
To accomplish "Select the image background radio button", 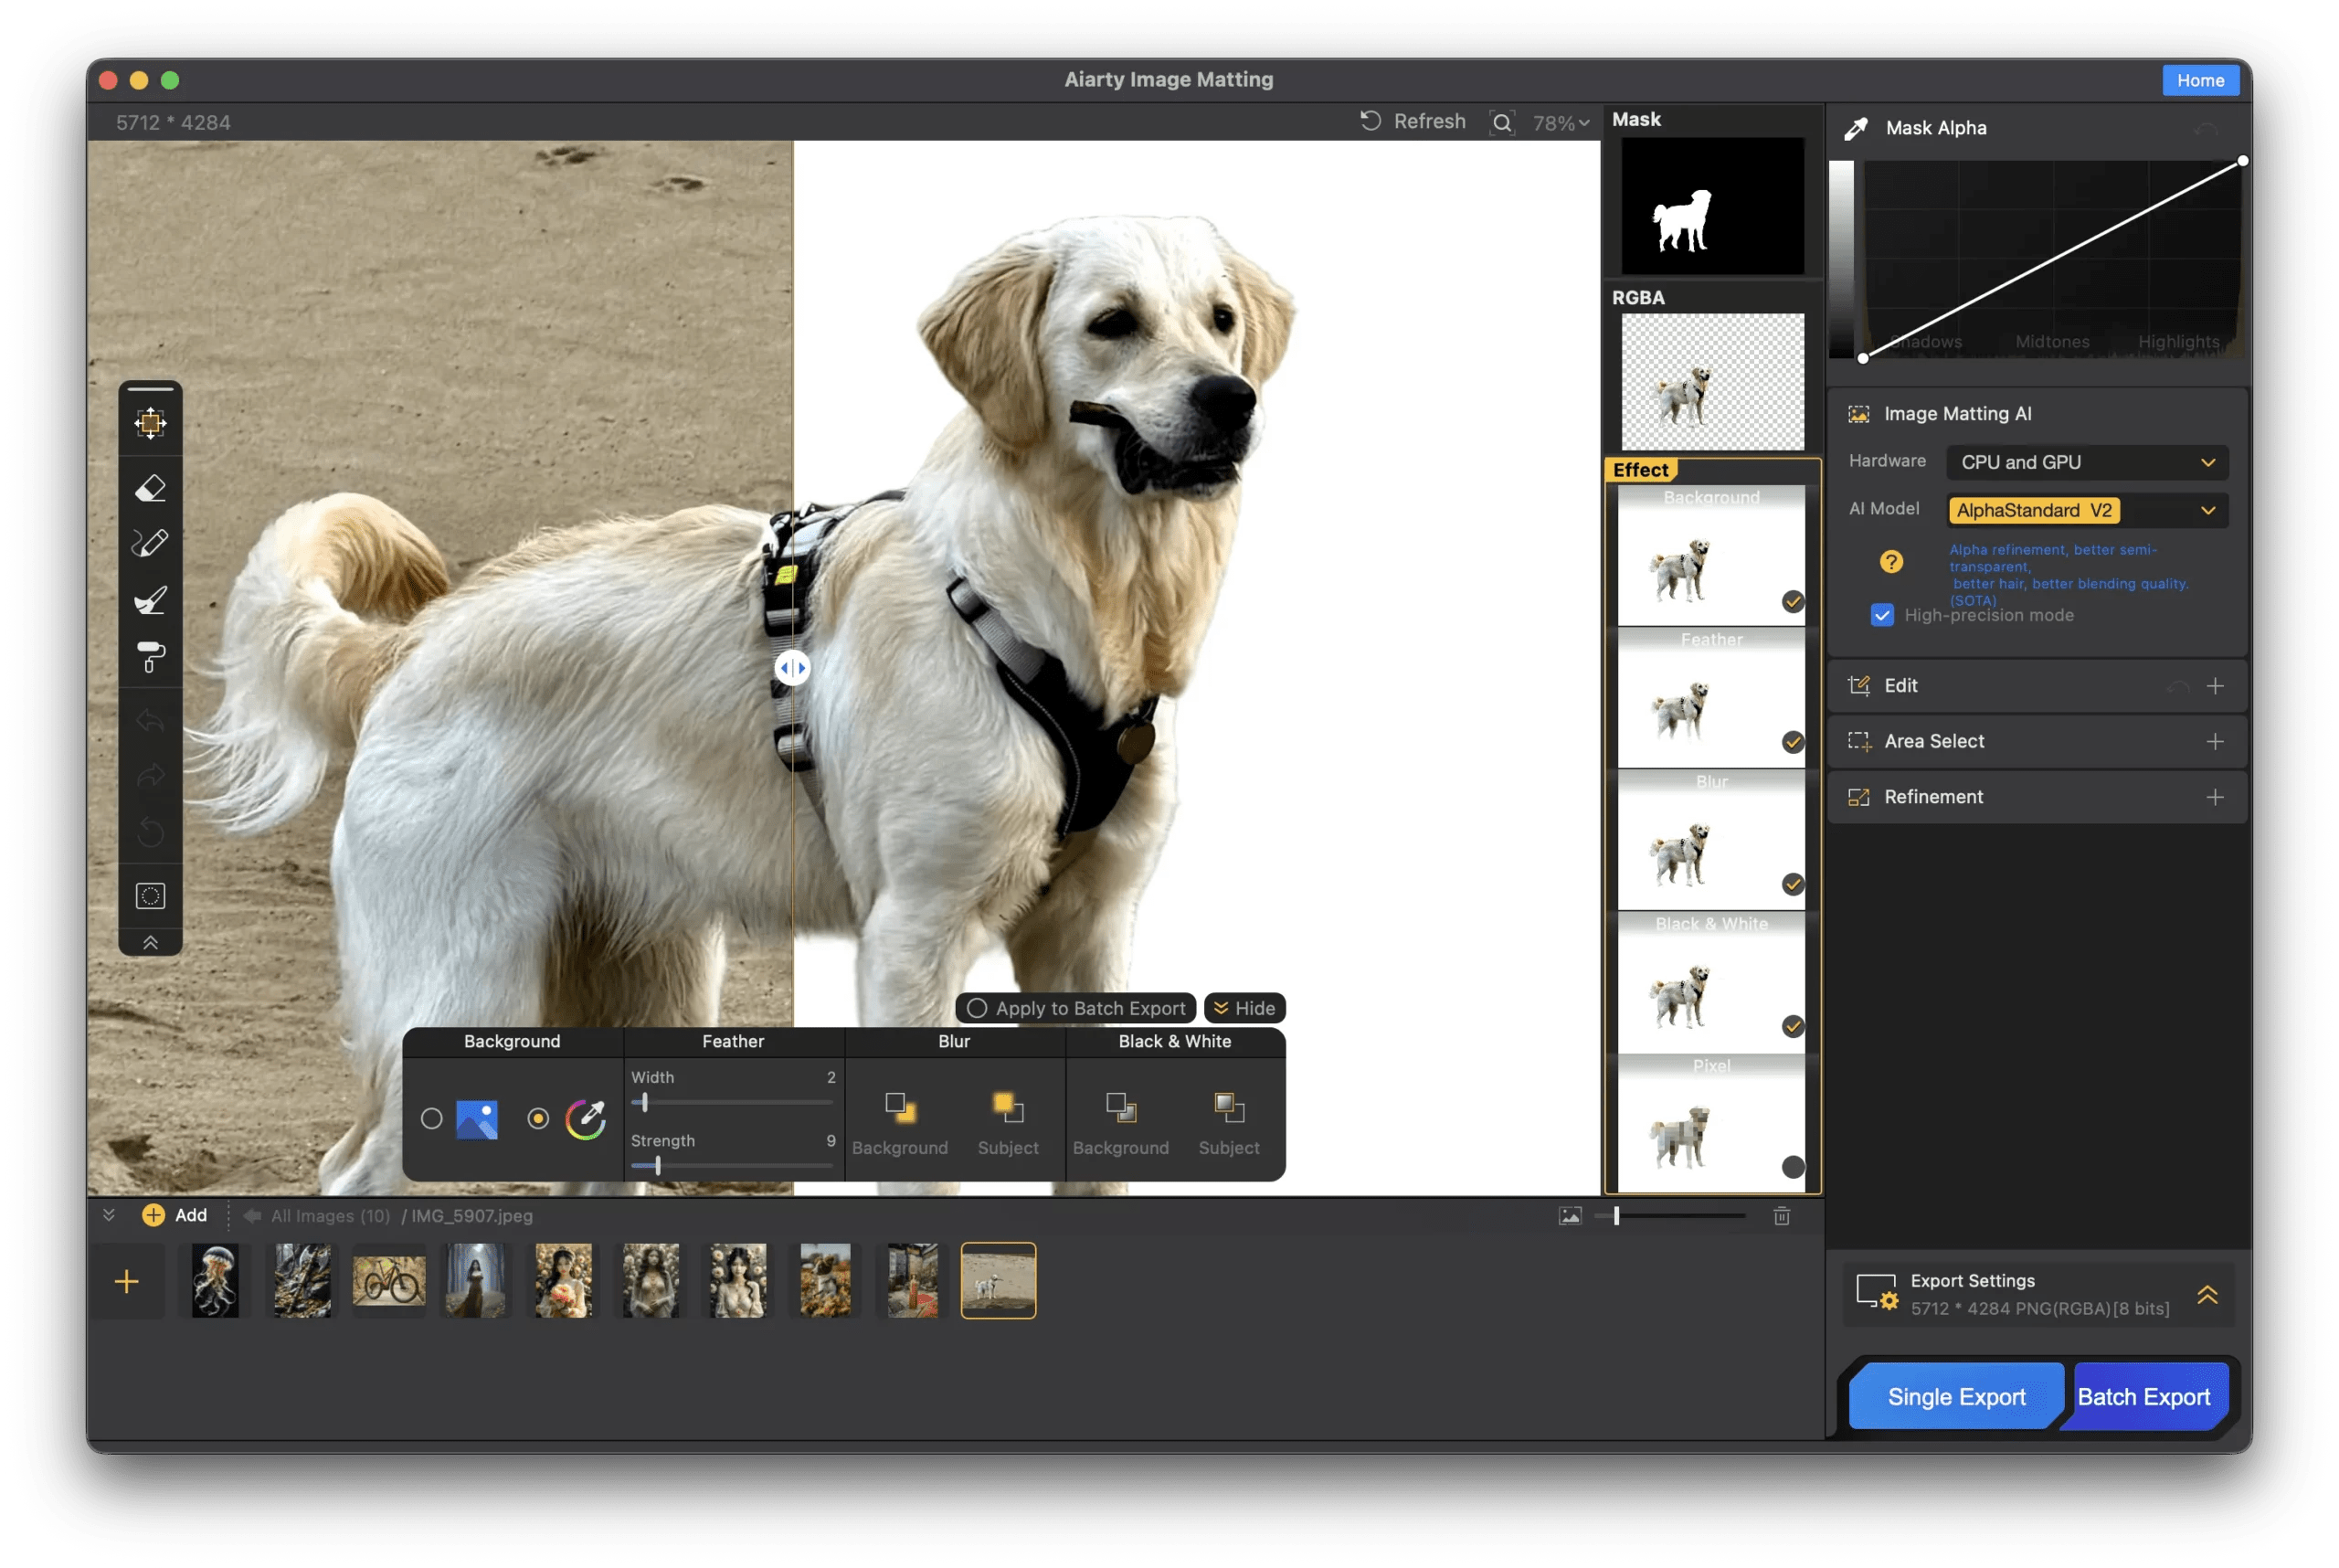I will tap(431, 1119).
